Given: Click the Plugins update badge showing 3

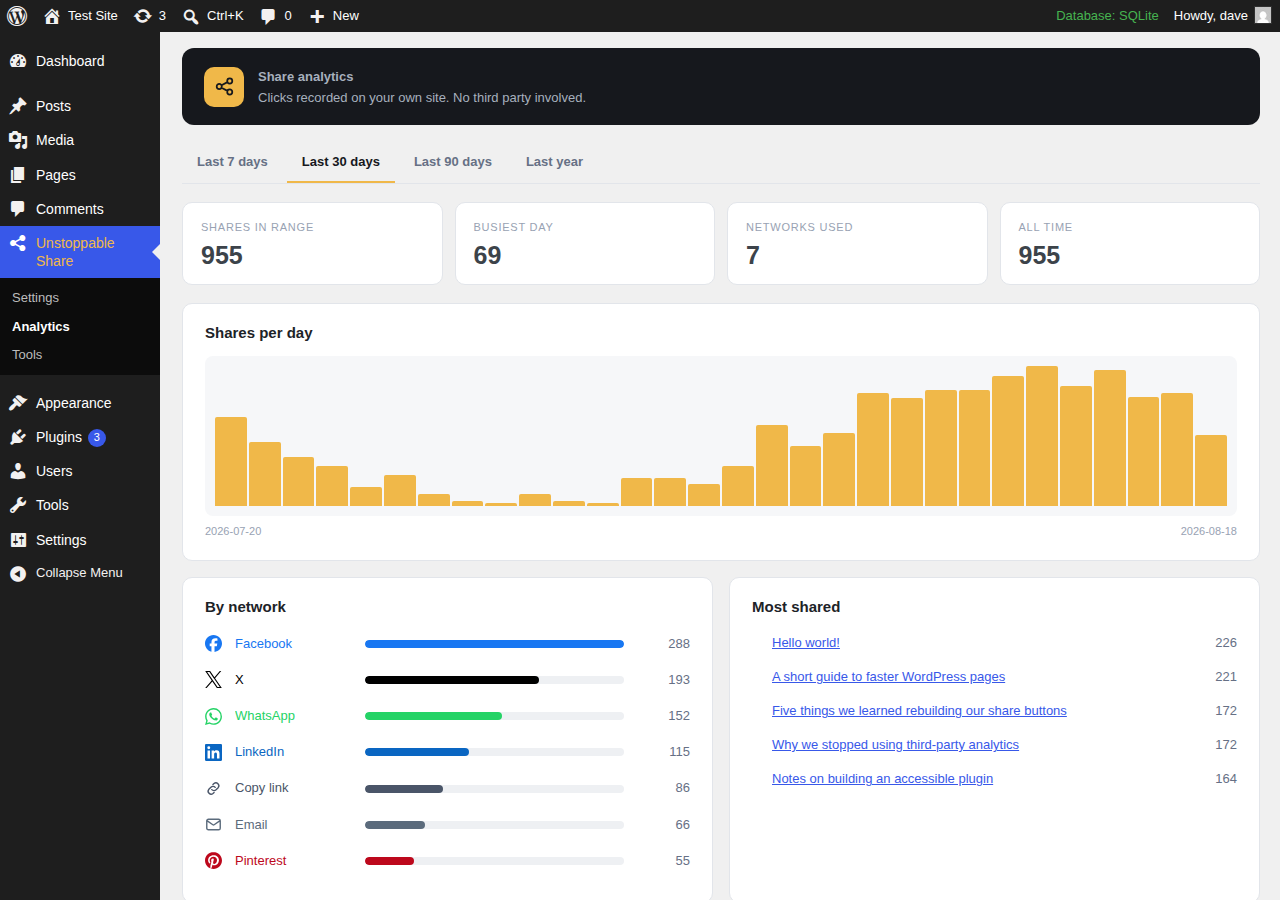Looking at the screenshot, I should click(x=97, y=437).
